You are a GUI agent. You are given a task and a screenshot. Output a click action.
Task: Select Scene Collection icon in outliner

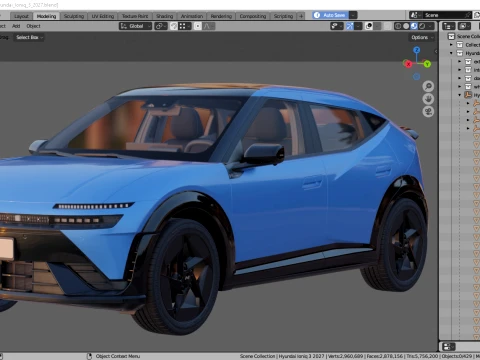point(451,36)
